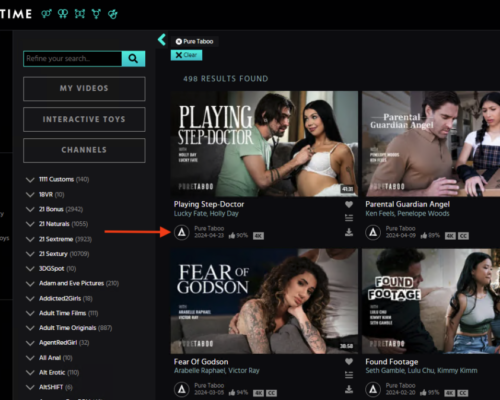Favorite Fear Of Godson with heart icon

point(349,361)
